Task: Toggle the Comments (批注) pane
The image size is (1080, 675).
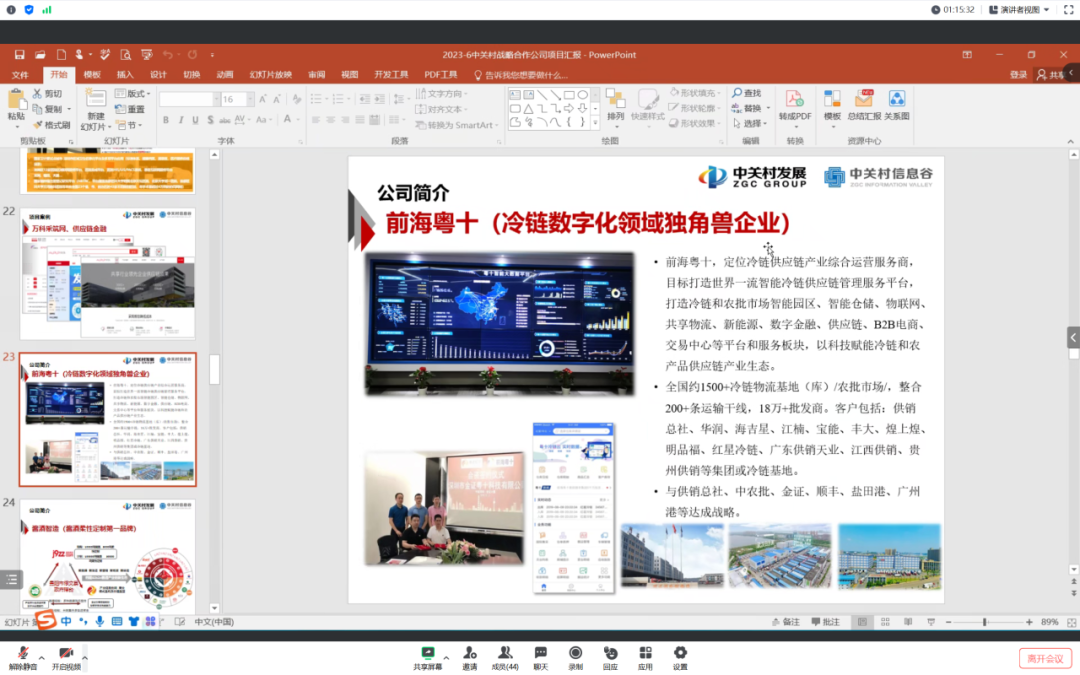Action: click(826, 622)
